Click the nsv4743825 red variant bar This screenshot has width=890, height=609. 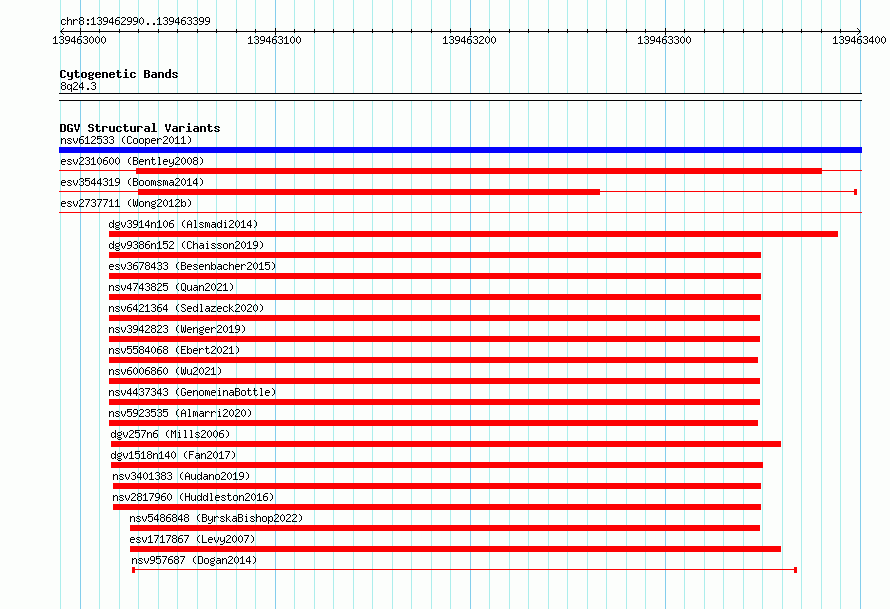[x=435, y=297]
